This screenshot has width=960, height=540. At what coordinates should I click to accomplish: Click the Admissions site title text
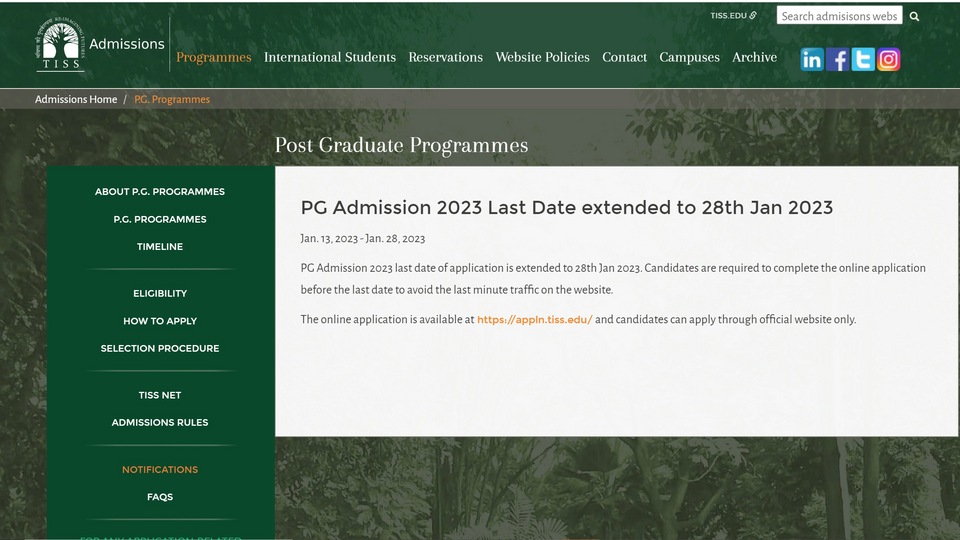pos(127,44)
